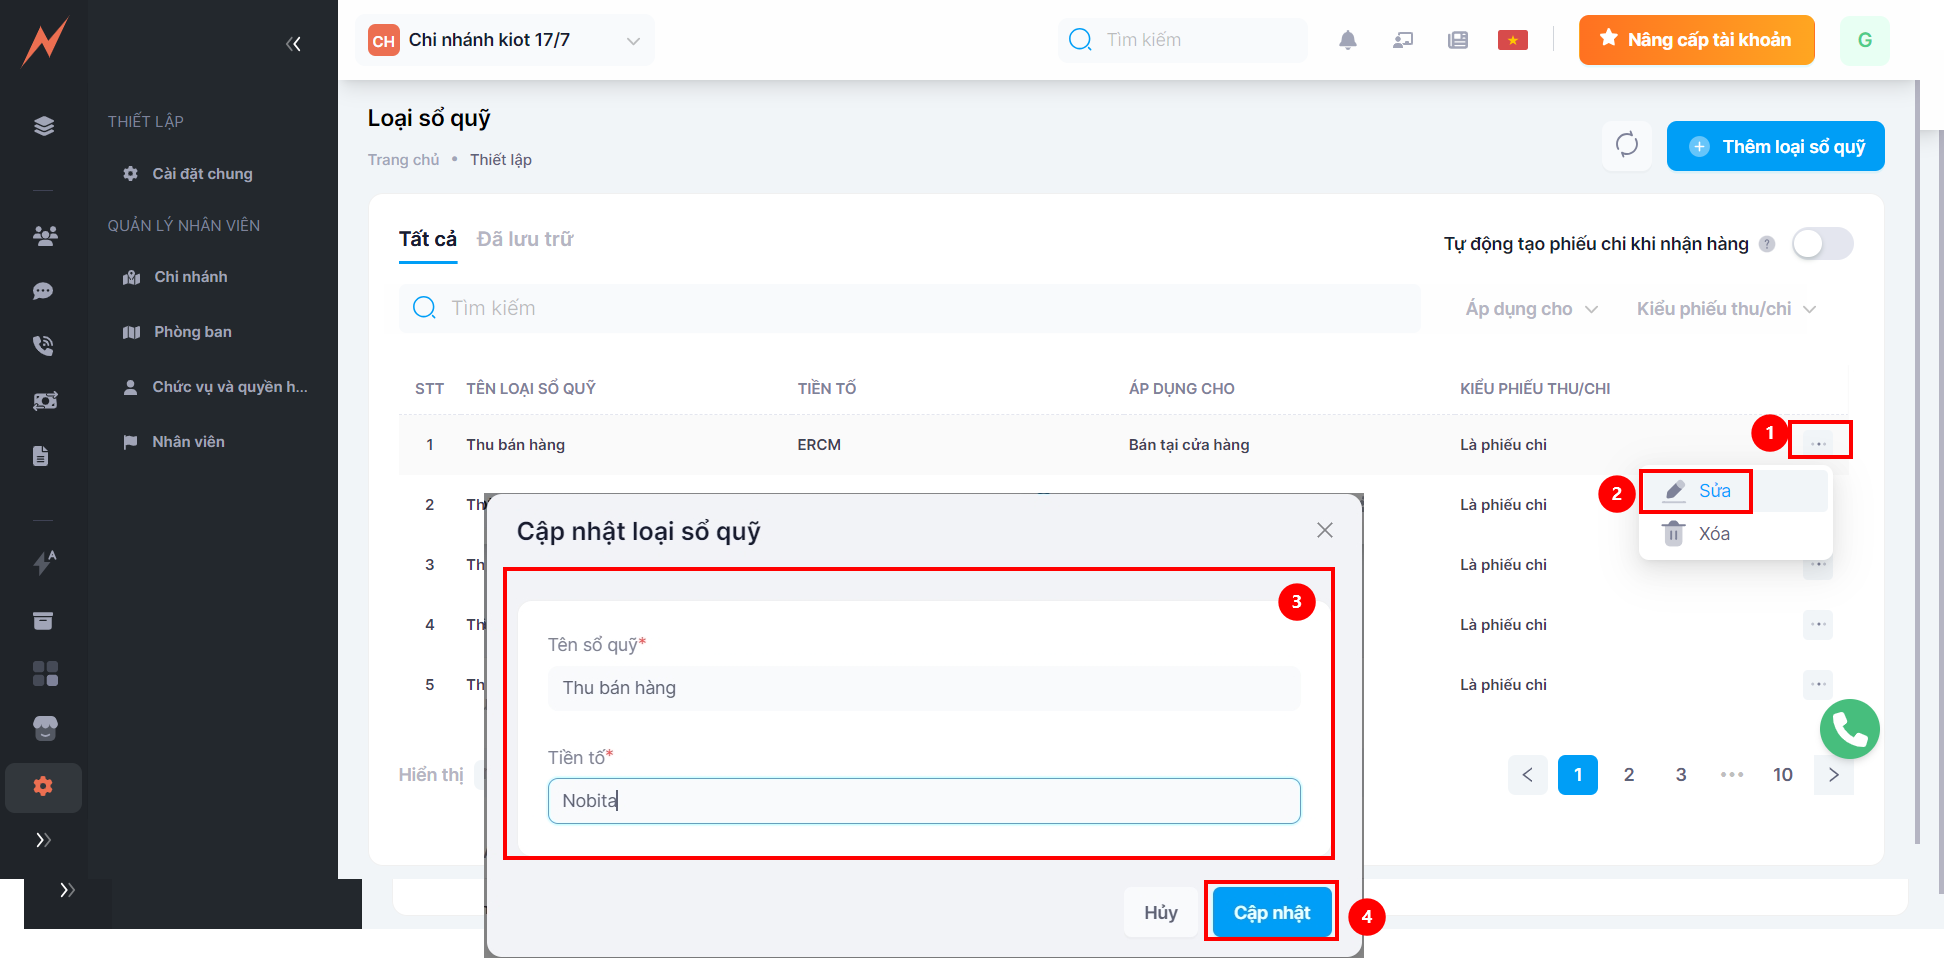The width and height of the screenshot is (1944, 958).
Task: Click the Hủy button in dialog
Action: 1160,912
